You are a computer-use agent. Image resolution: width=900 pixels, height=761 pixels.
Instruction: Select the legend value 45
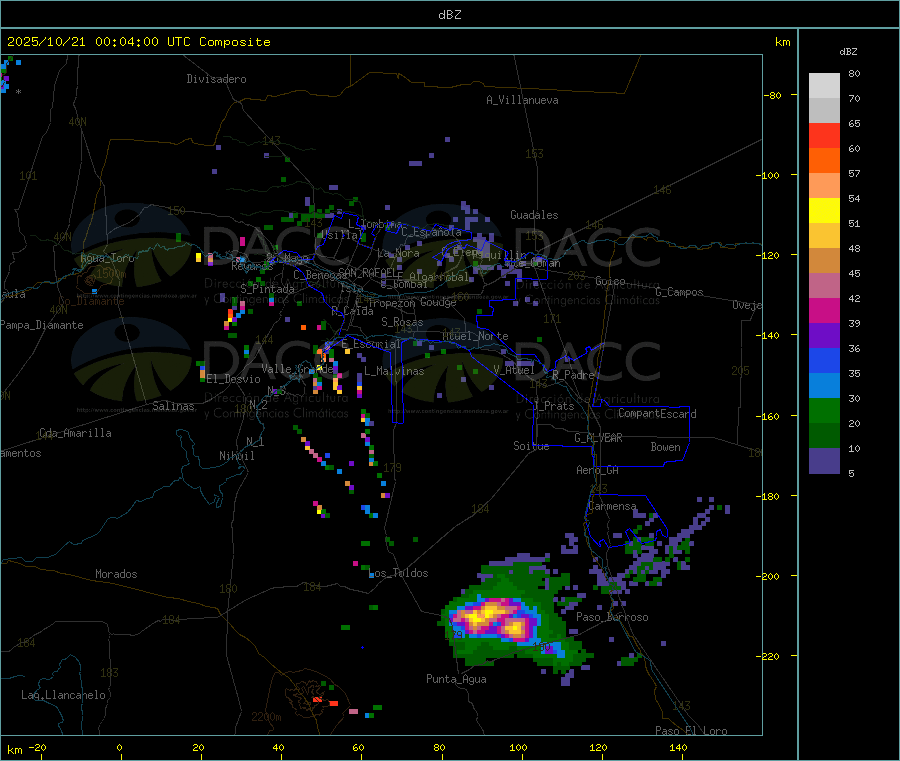[854, 273]
